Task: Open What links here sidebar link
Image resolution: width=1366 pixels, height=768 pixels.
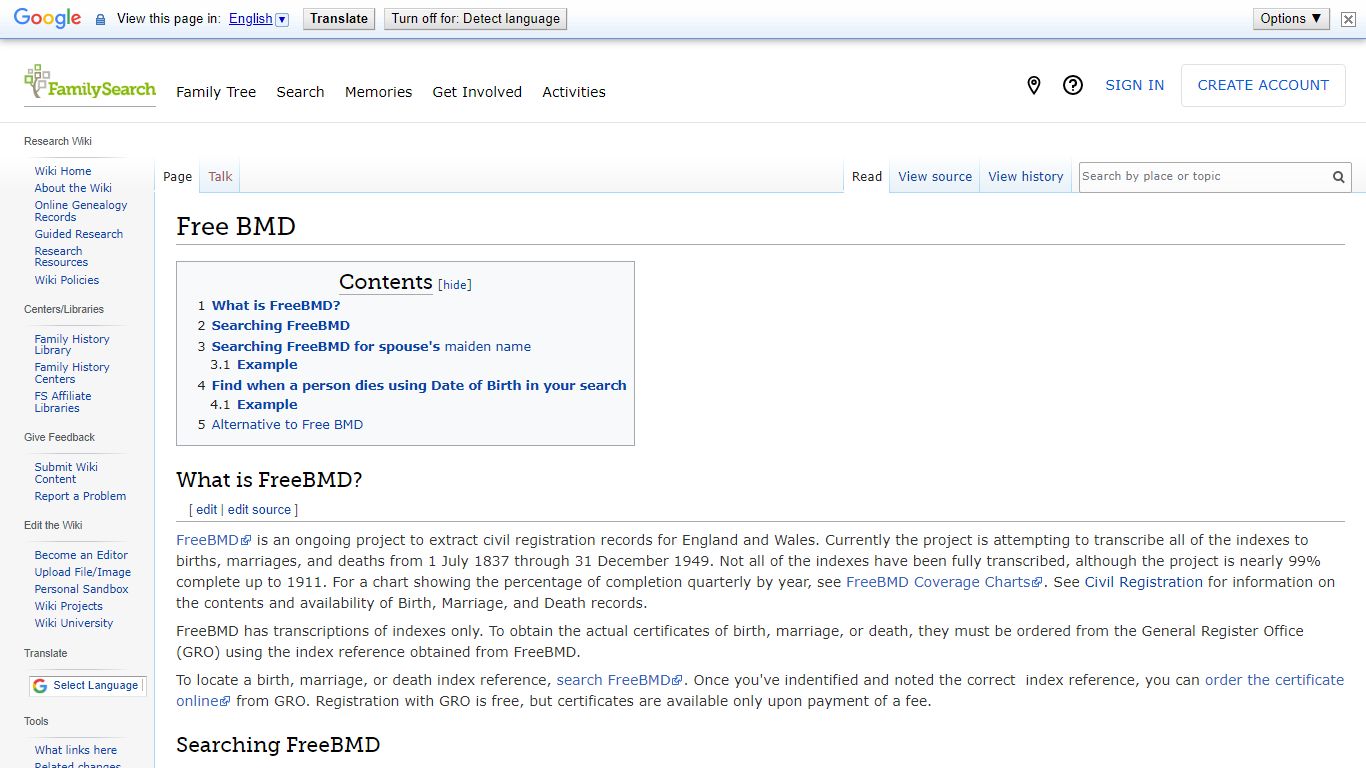Action: (x=76, y=750)
